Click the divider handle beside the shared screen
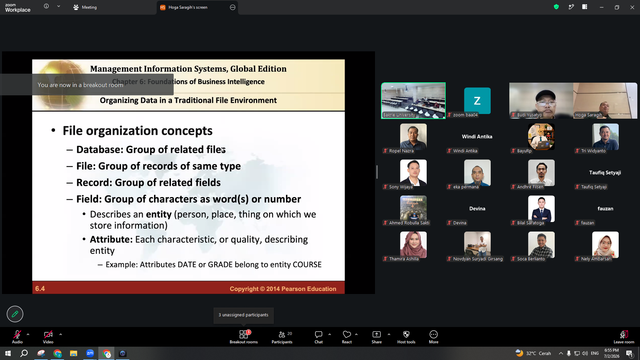Screen dimensions: 640x360 (377, 172)
